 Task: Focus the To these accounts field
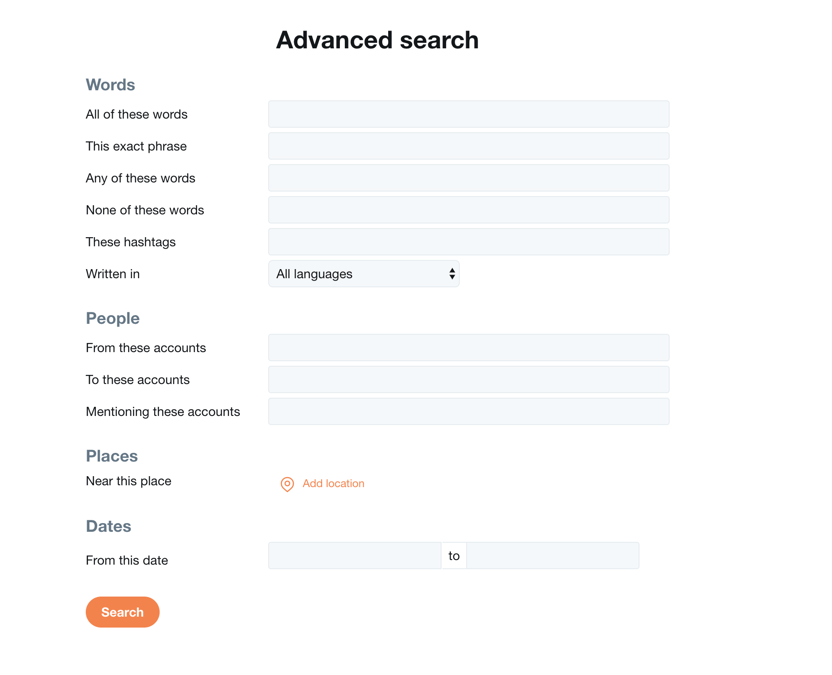[469, 379]
